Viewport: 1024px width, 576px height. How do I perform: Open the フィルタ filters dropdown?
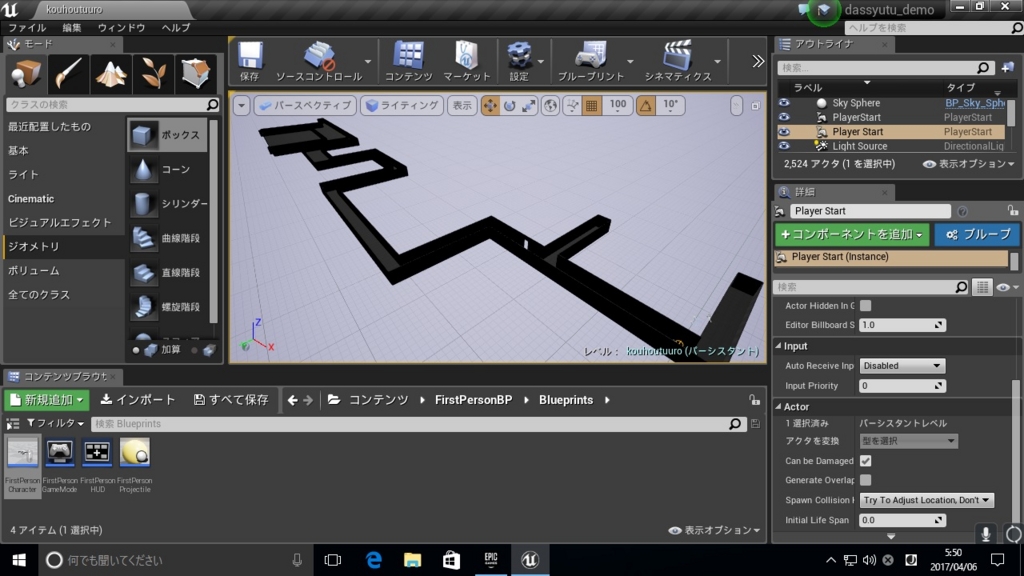55,424
